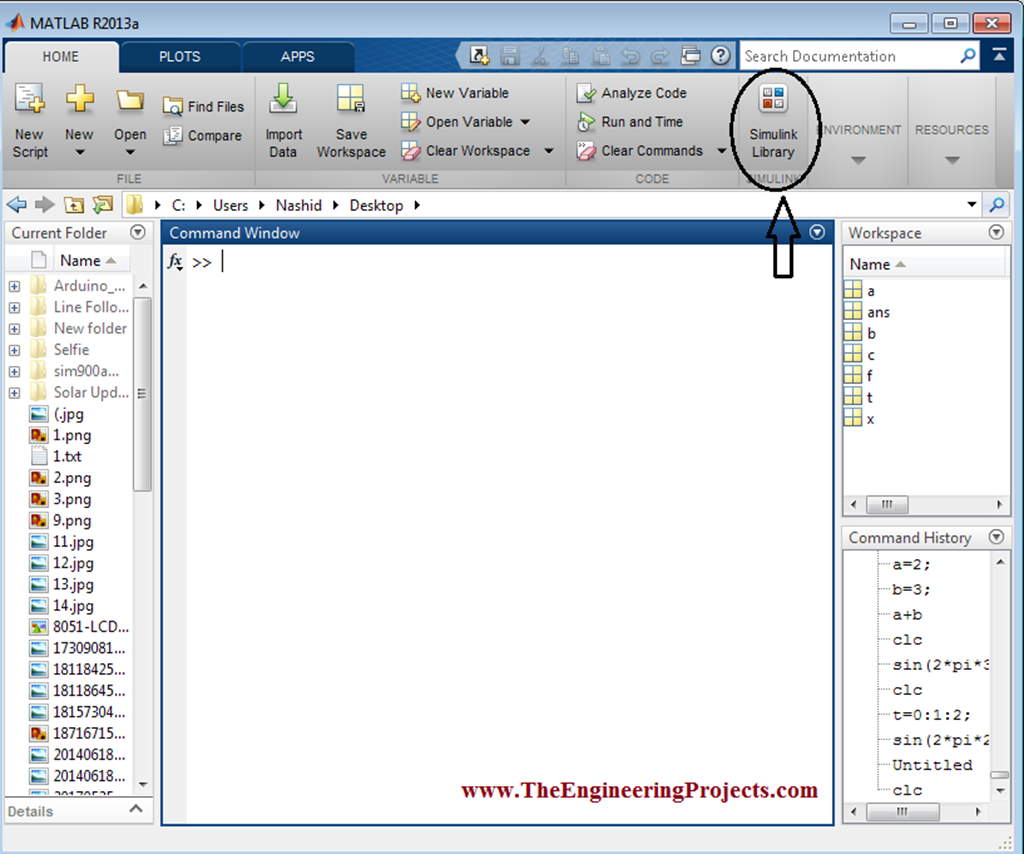Open the address bar path dropdown
The image size is (1024, 854).
[973, 204]
